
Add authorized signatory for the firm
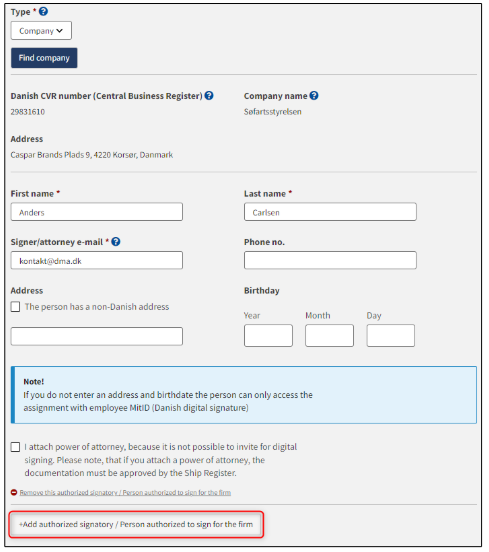[136, 525]
